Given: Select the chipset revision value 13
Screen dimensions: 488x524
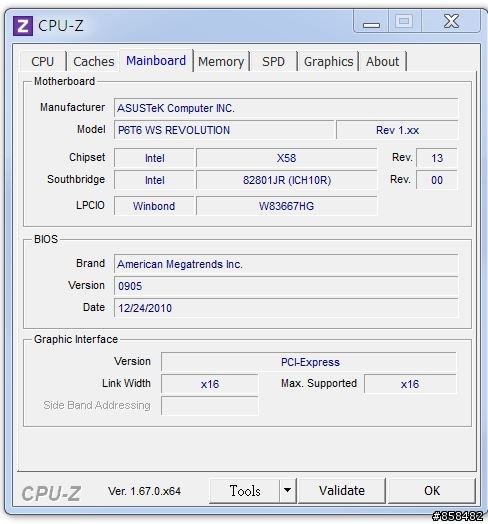Looking at the screenshot, I should click(x=437, y=158).
